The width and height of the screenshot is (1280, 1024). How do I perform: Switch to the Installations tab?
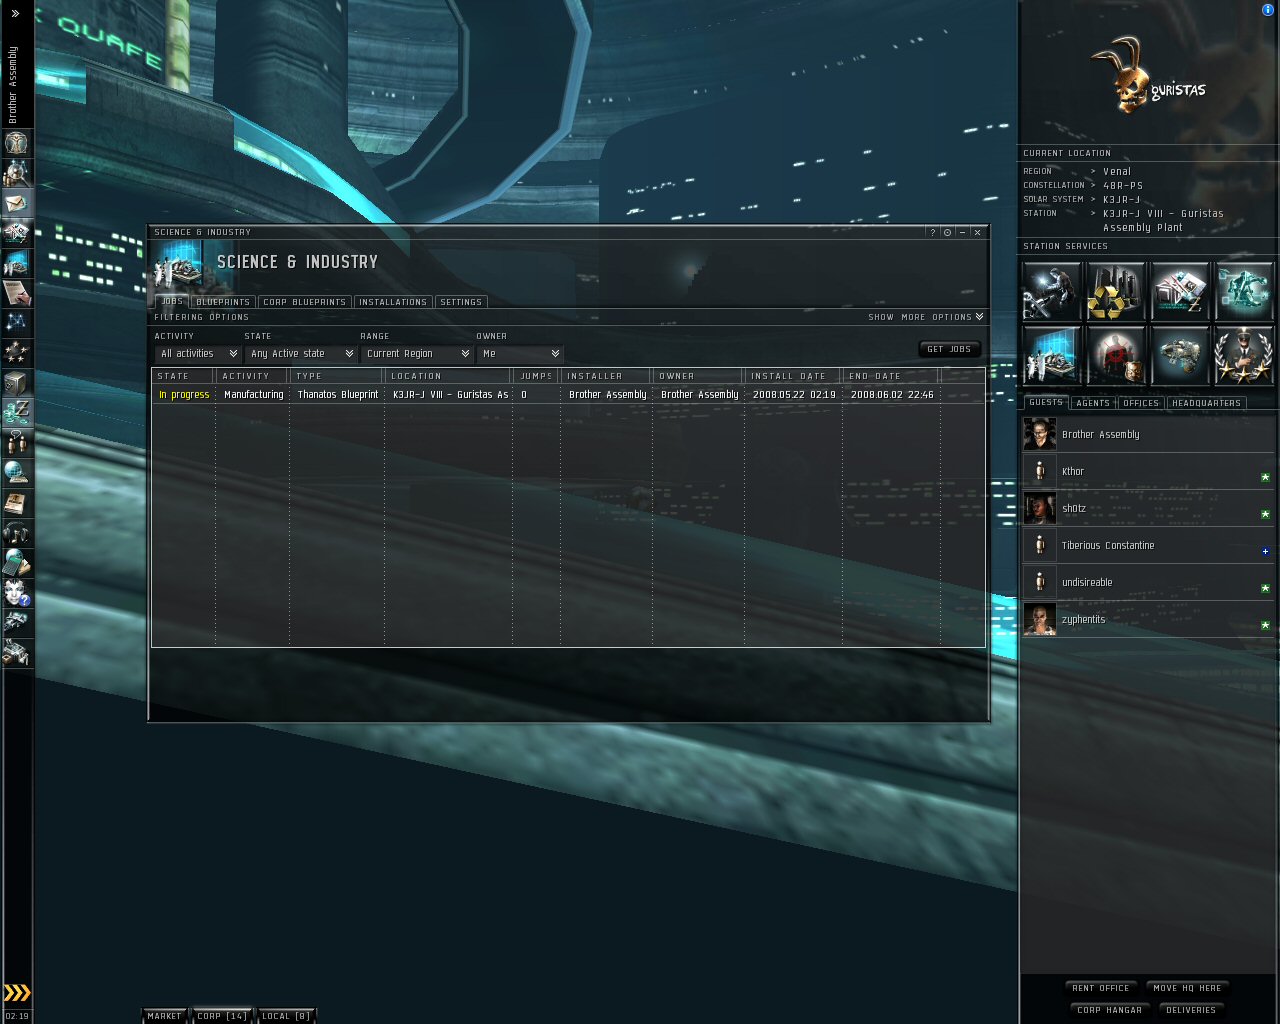pos(393,302)
